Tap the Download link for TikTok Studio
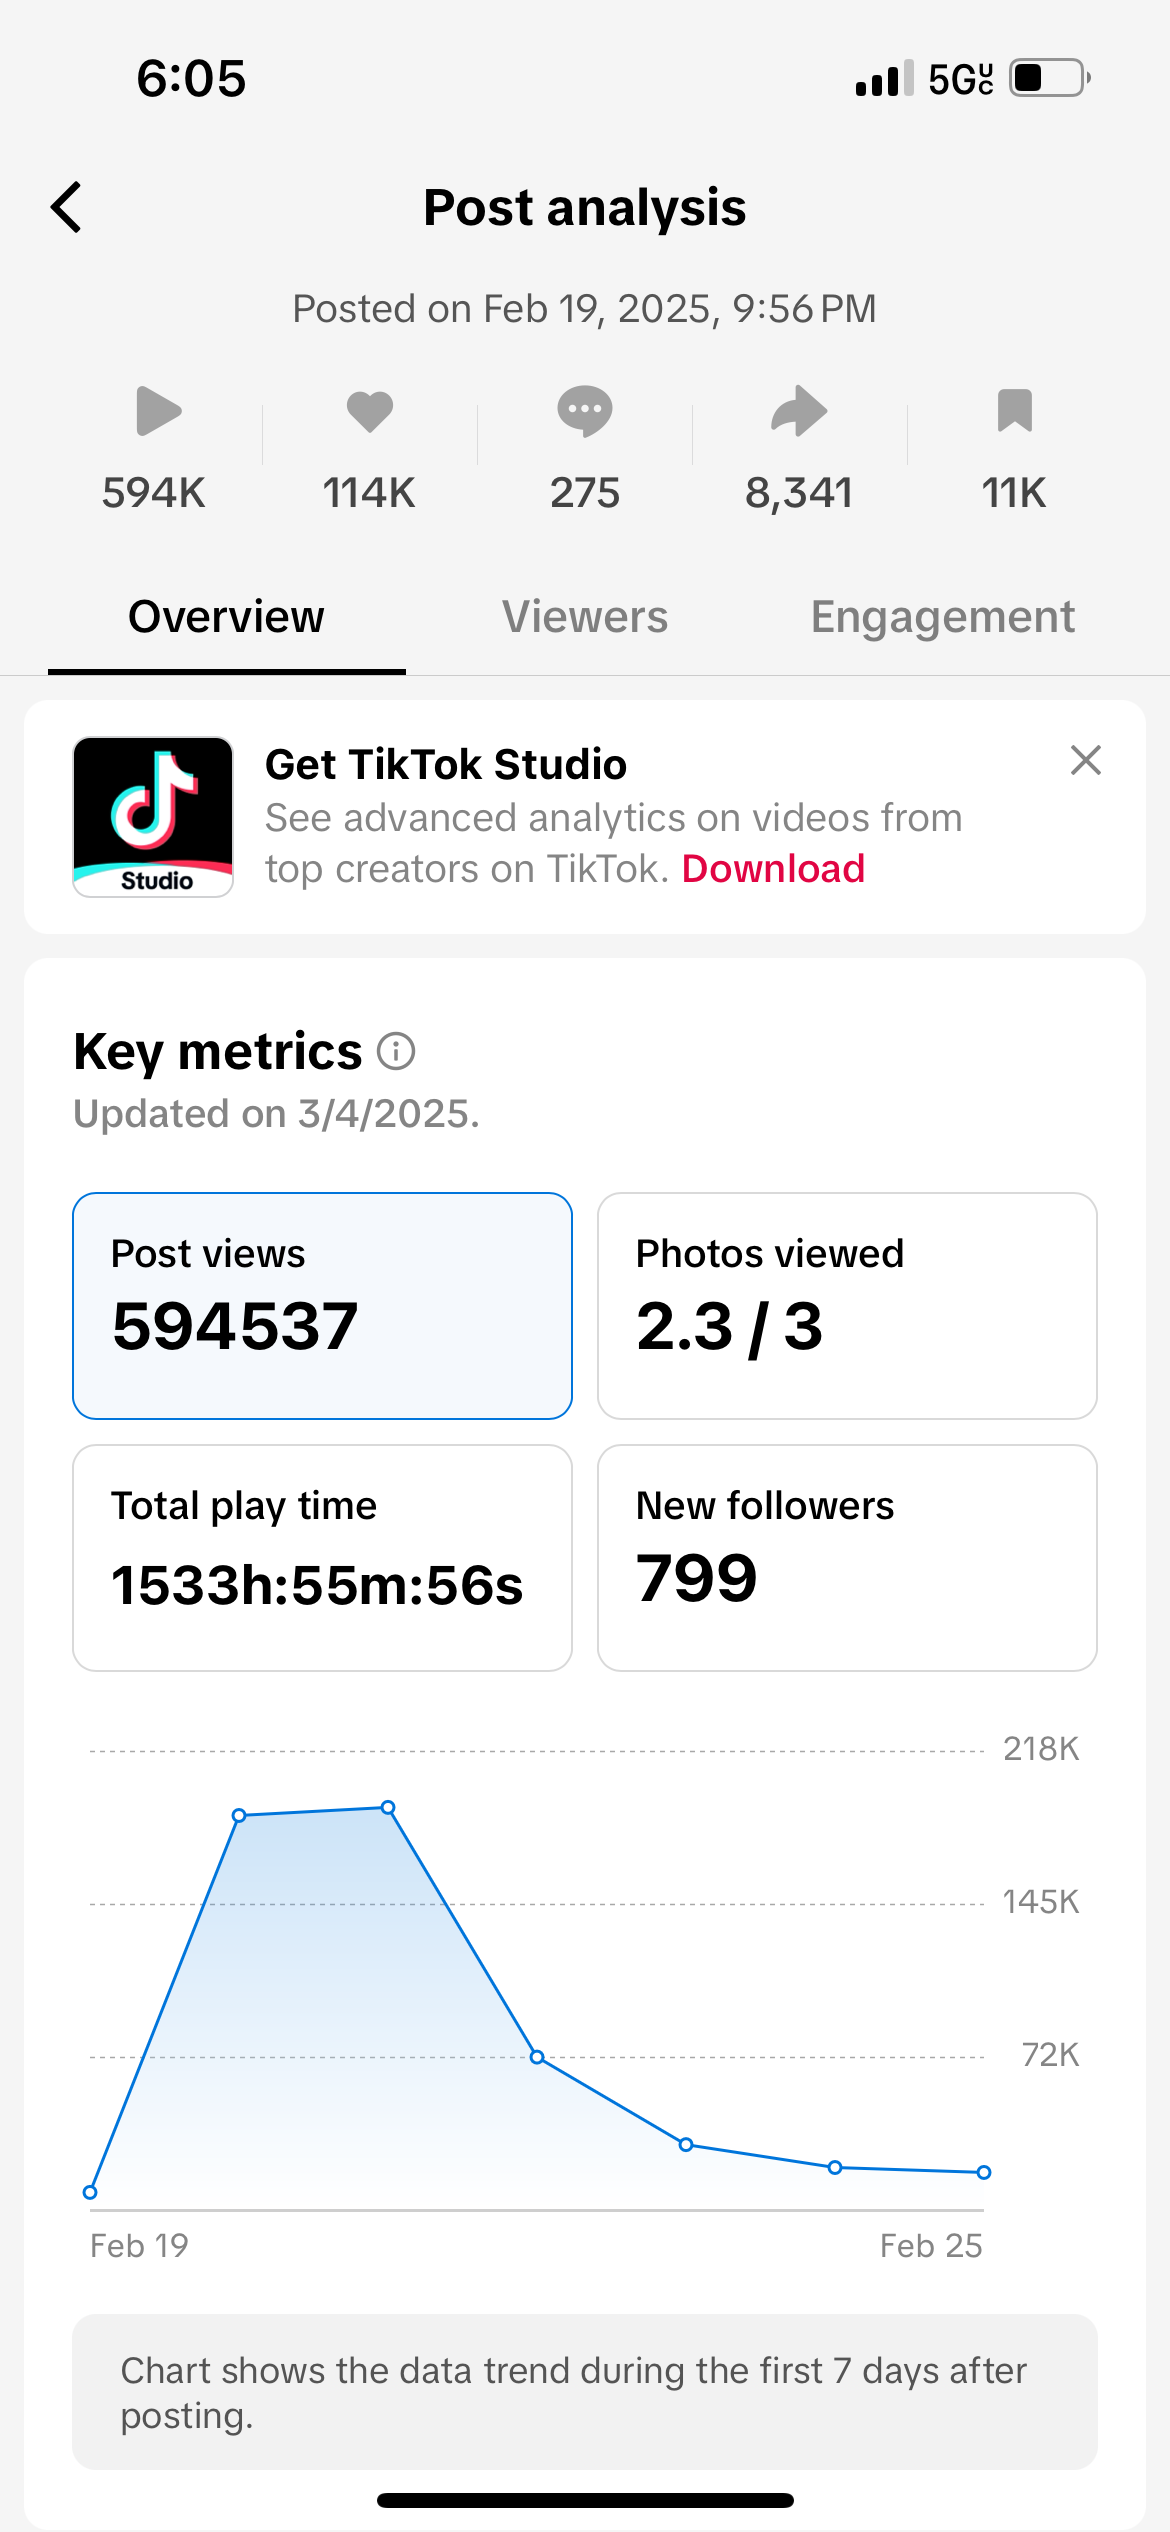This screenshot has height=2532, width=1170. (x=773, y=869)
